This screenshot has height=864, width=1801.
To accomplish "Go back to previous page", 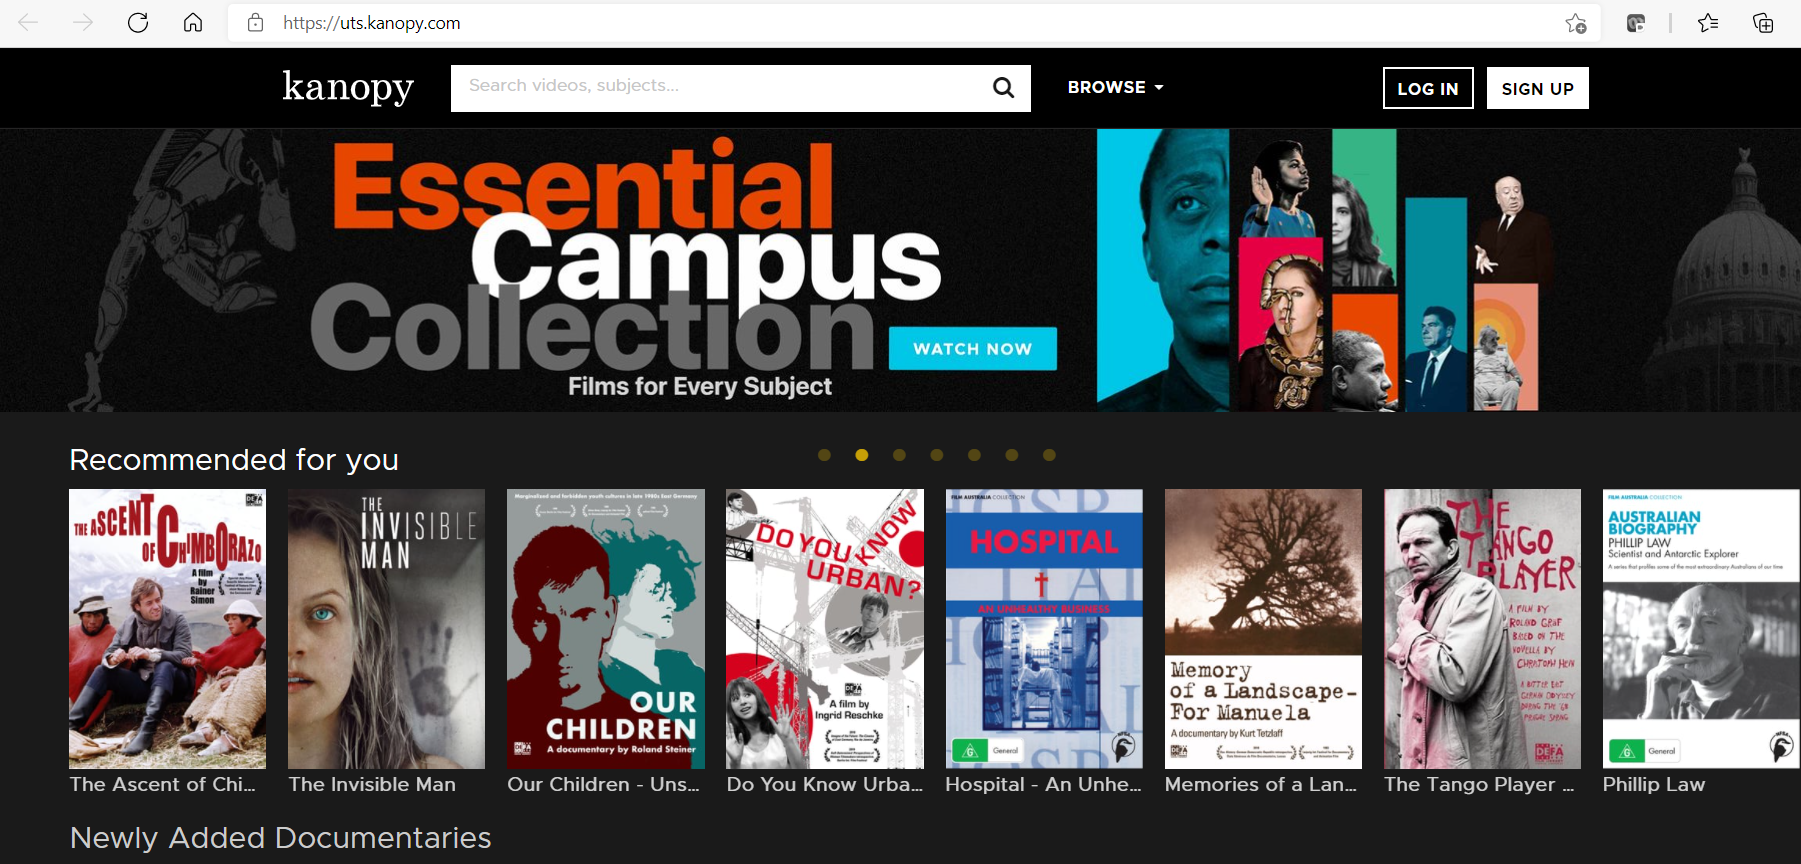I will pyautogui.click(x=28, y=23).
